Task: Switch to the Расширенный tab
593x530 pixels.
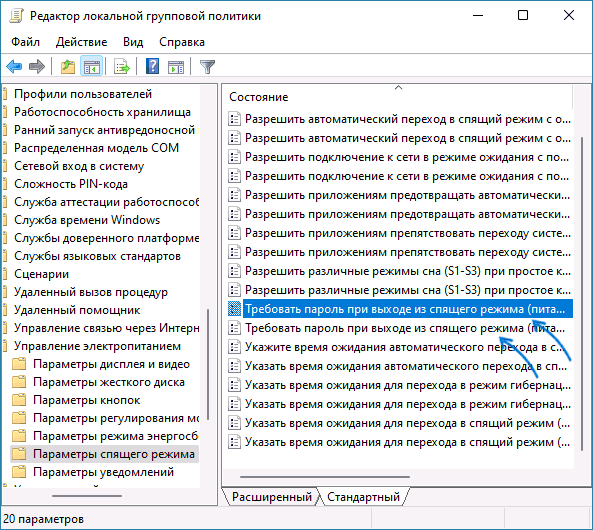Action: coord(272,497)
